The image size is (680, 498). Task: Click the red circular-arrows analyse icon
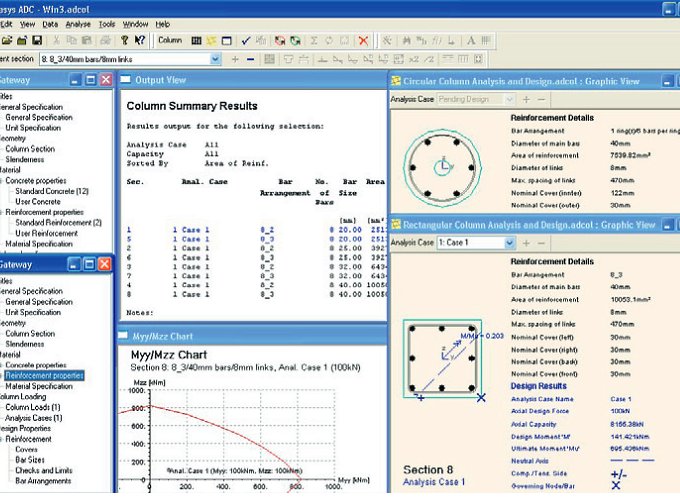280,41
